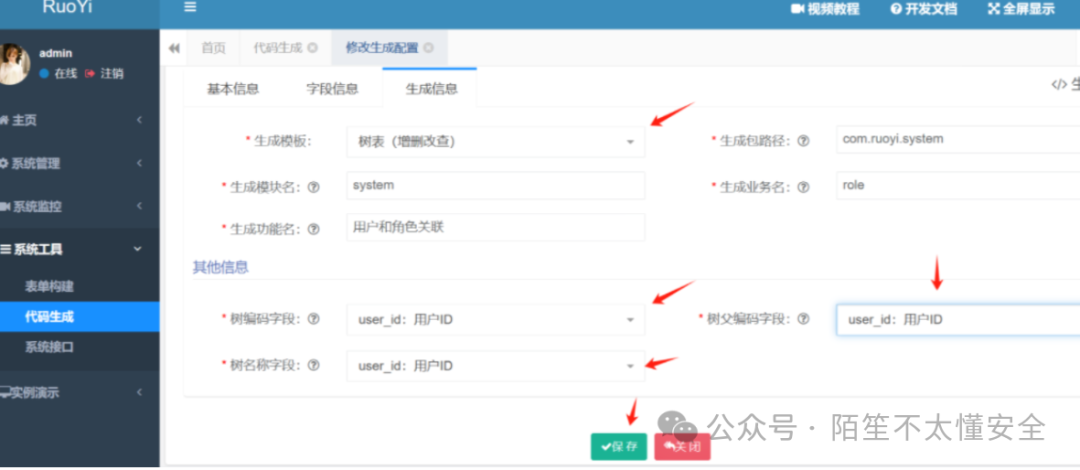Click the 生成模块名 help icon
Image resolution: width=1080 pixels, height=470 pixels.
313,187
